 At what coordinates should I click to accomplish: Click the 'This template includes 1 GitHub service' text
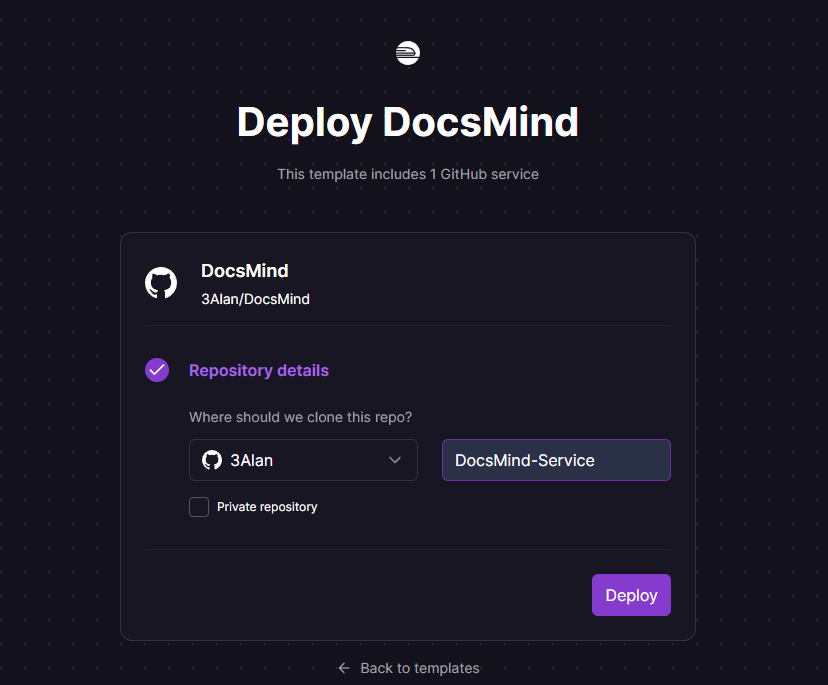point(408,174)
